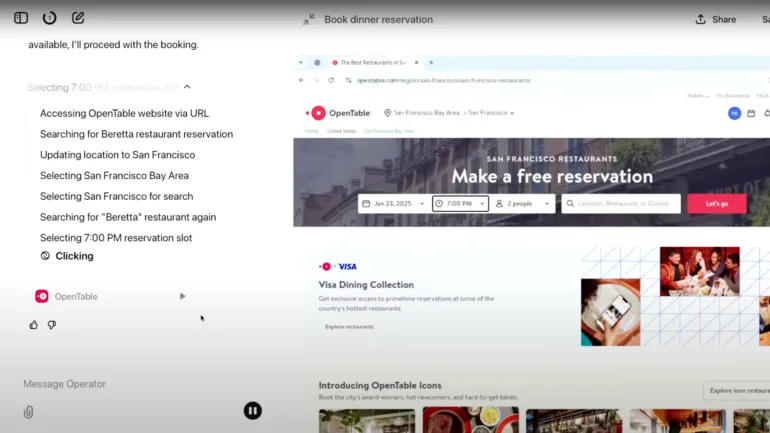Image resolution: width=770 pixels, height=433 pixels.
Task: Click 'Selecting 7:00 PM reservation slot' list step
Action: pyautogui.click(x=116, y=238)
